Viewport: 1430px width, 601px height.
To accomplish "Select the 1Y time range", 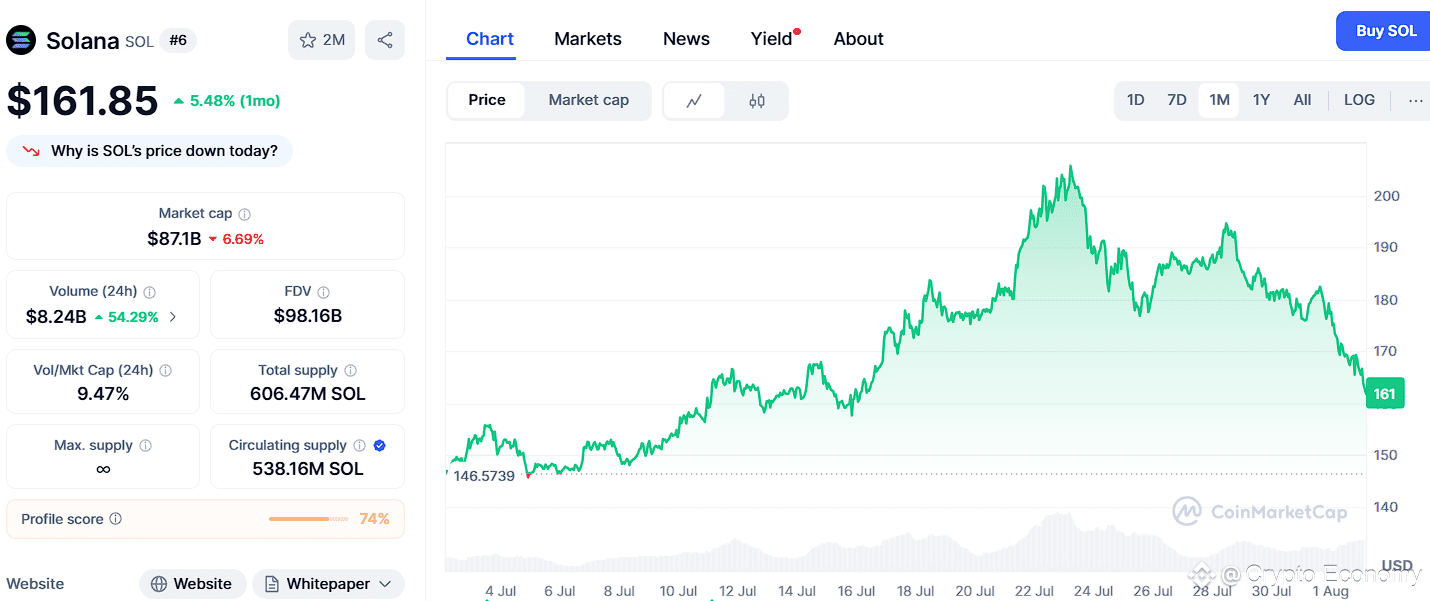I will click(1261, 100).
